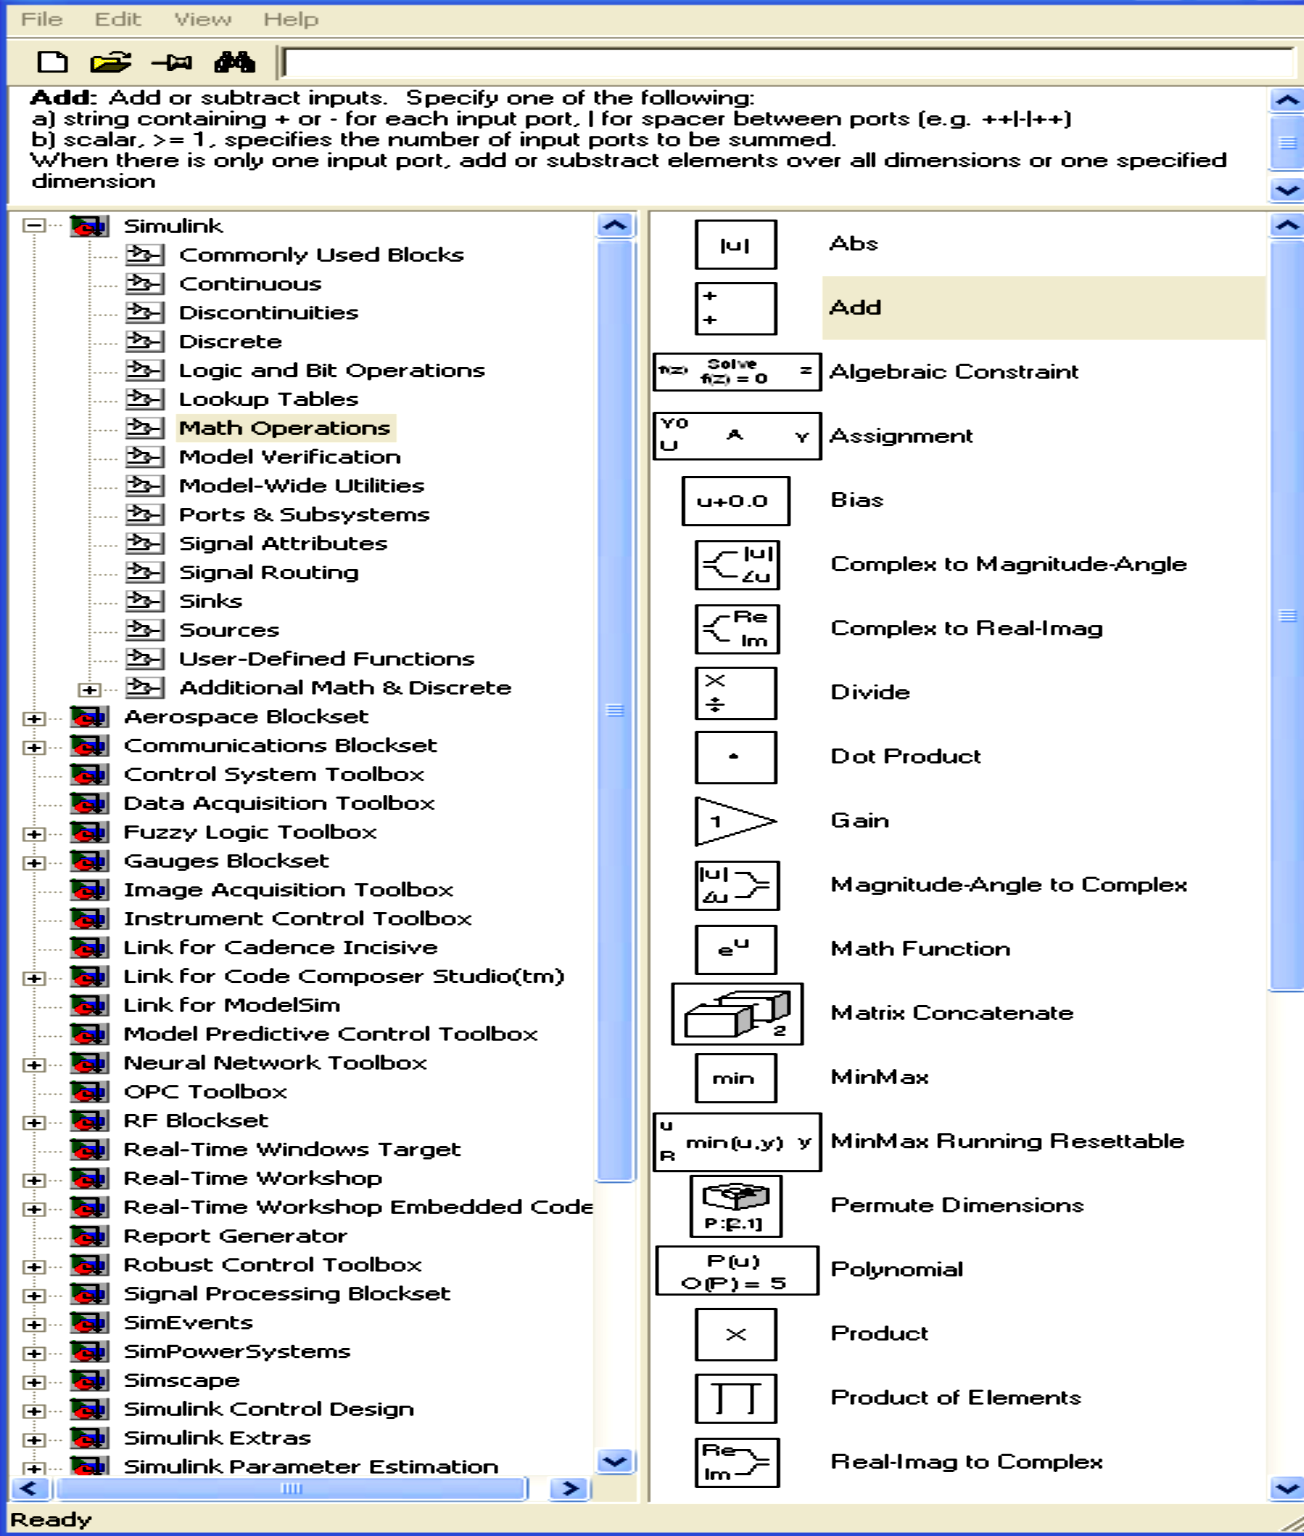Select the Real-Imag to Complex block icon
The width and height of the screenshot is (1304, 1536).
point(737,1462)
